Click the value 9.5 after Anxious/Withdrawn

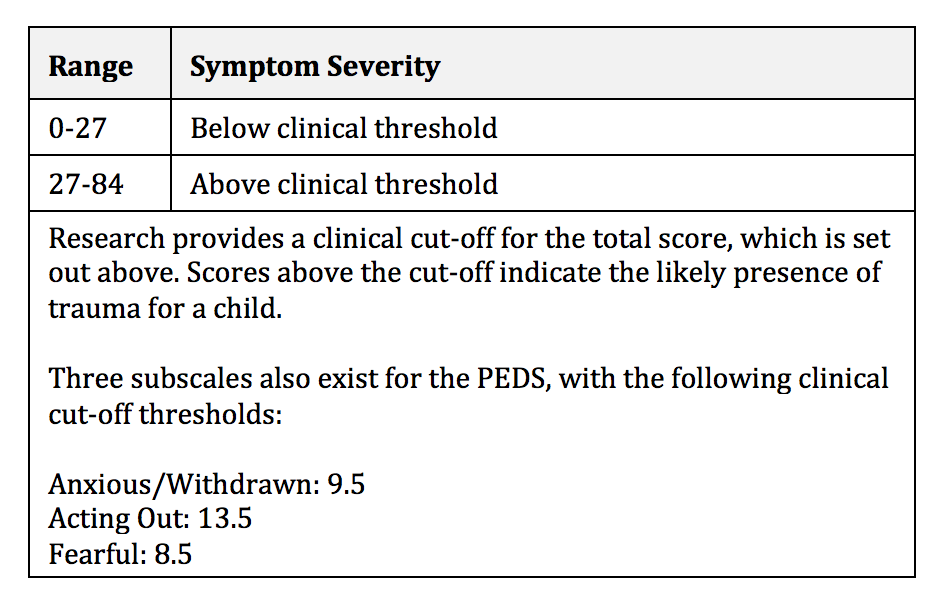[x=346, y=484]
